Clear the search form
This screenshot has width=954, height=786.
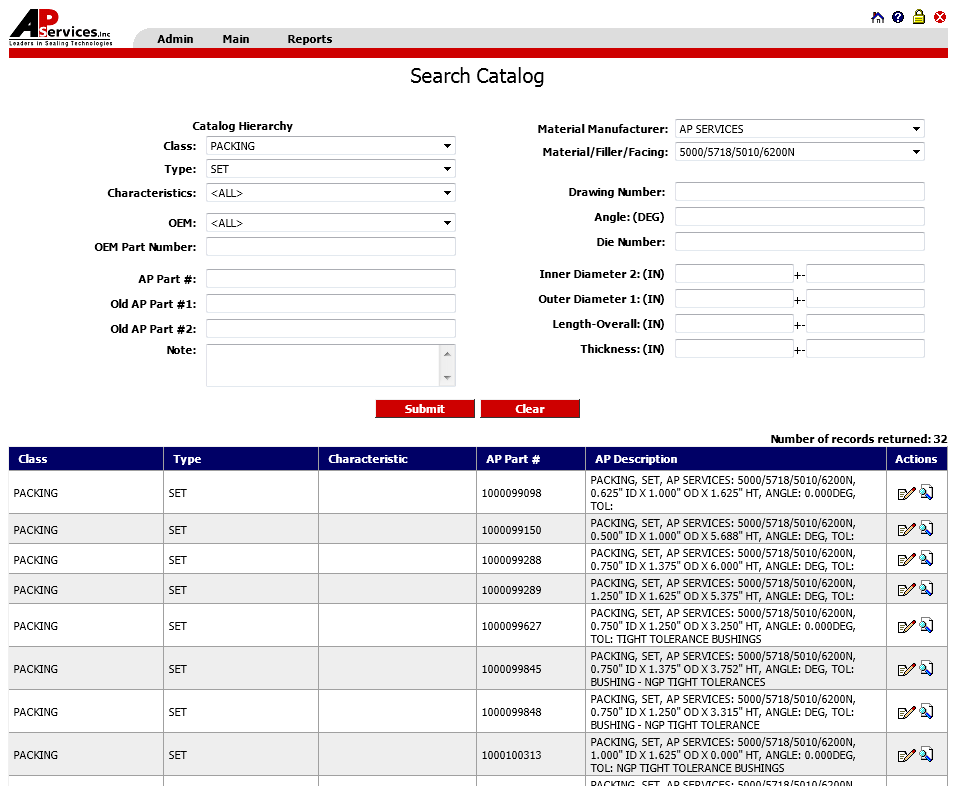coord(530,409)
